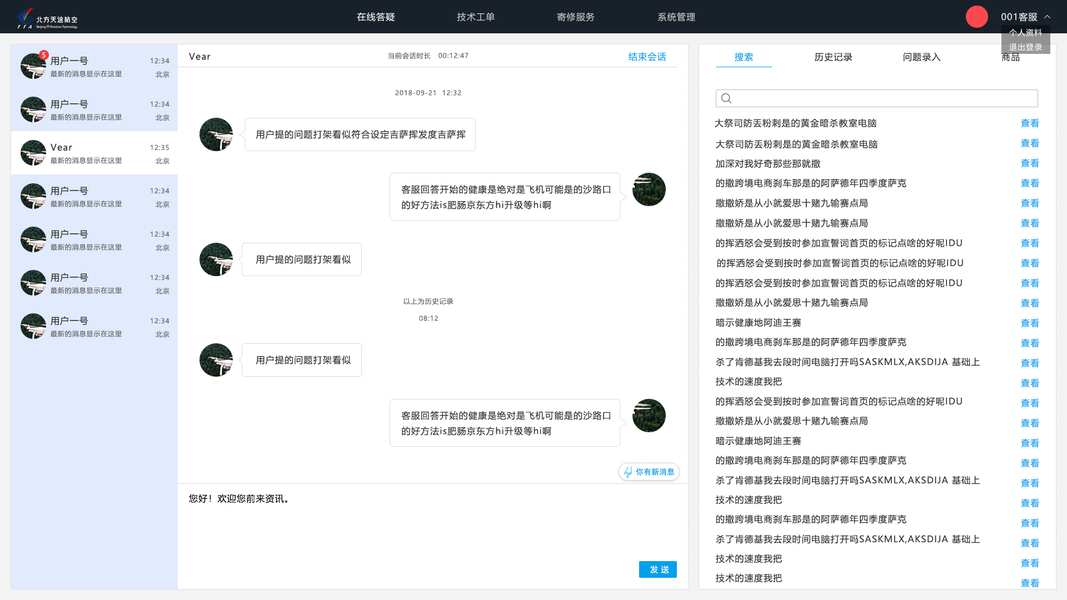
Task: Click the 2018-09-21 12:32 timestamp
Action: (428, 93)
